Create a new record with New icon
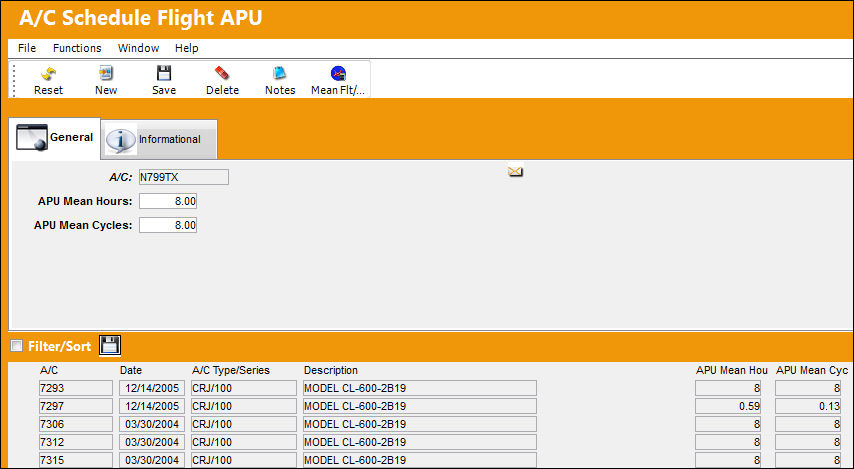 tap(106, 73)
